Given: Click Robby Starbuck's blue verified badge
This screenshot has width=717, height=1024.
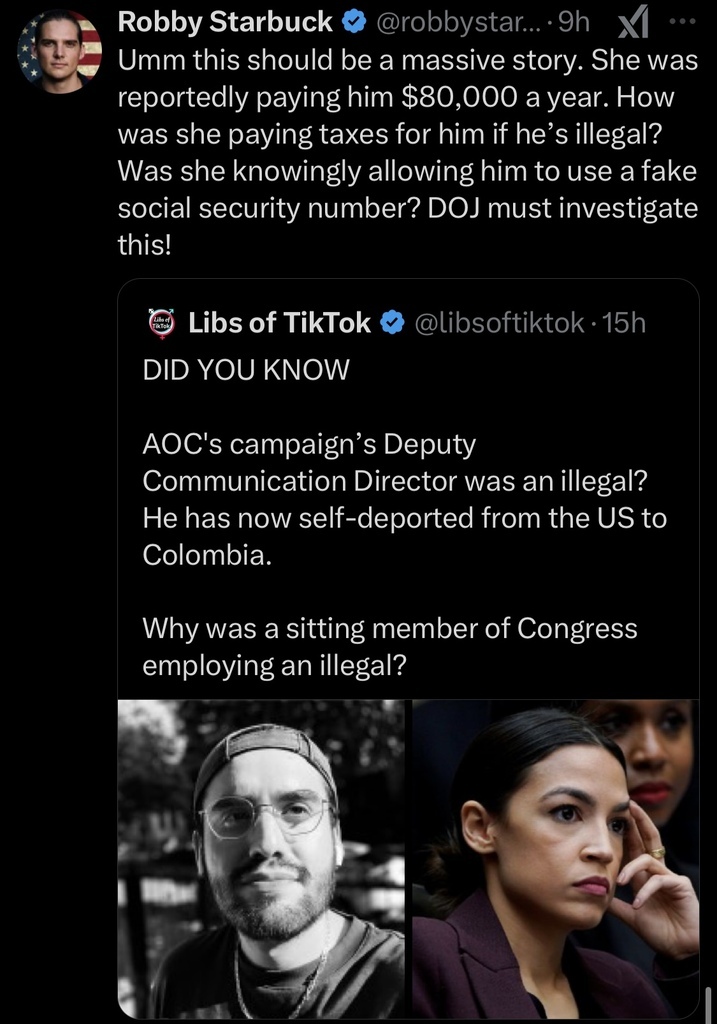Looking at the screenshot, I should pos(355,21).
